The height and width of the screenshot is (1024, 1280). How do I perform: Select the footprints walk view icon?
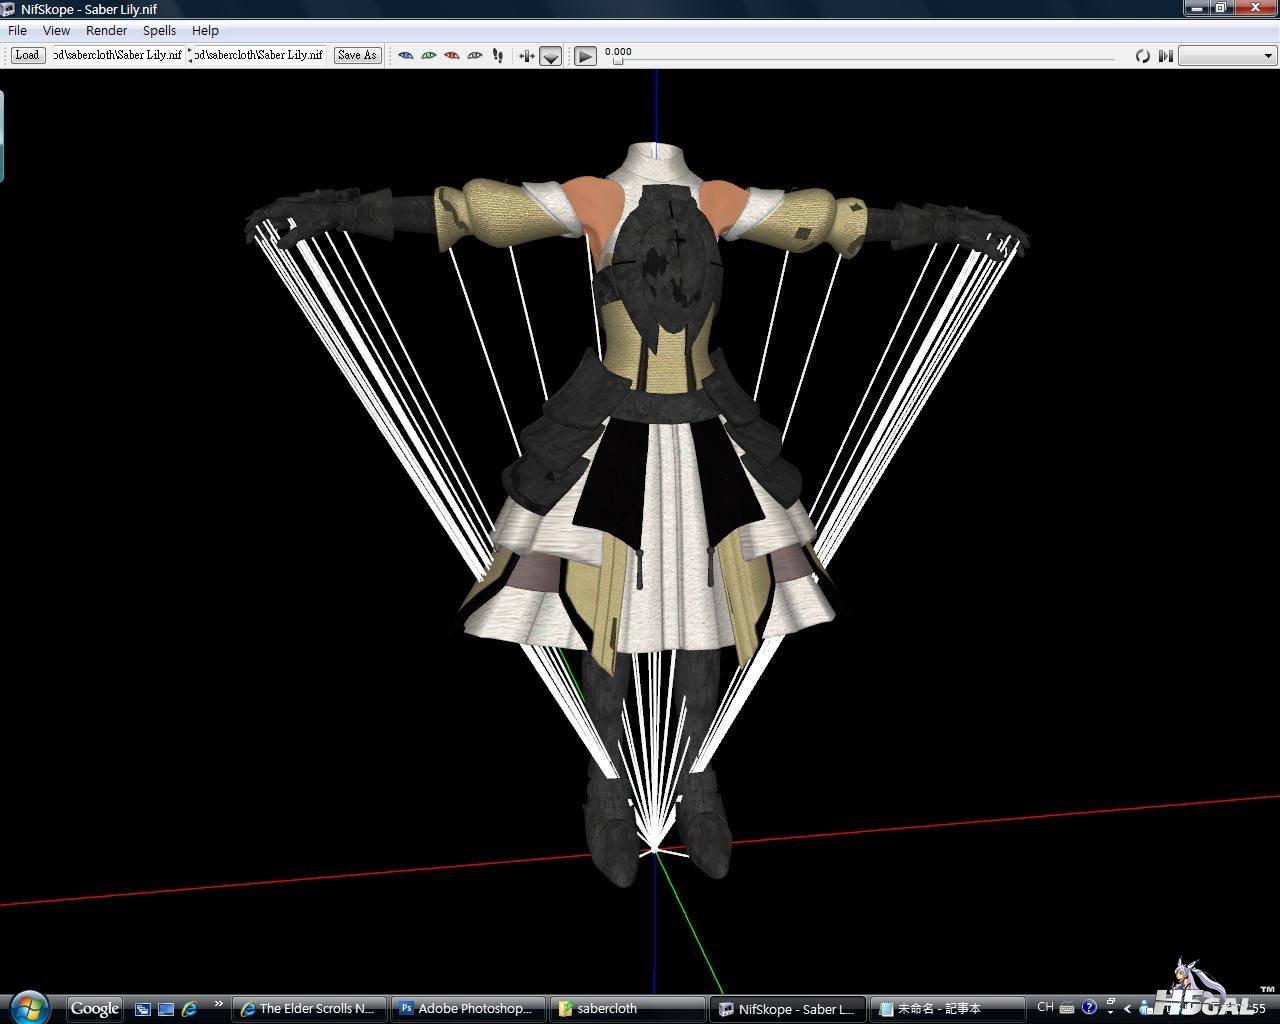[498, 55]
